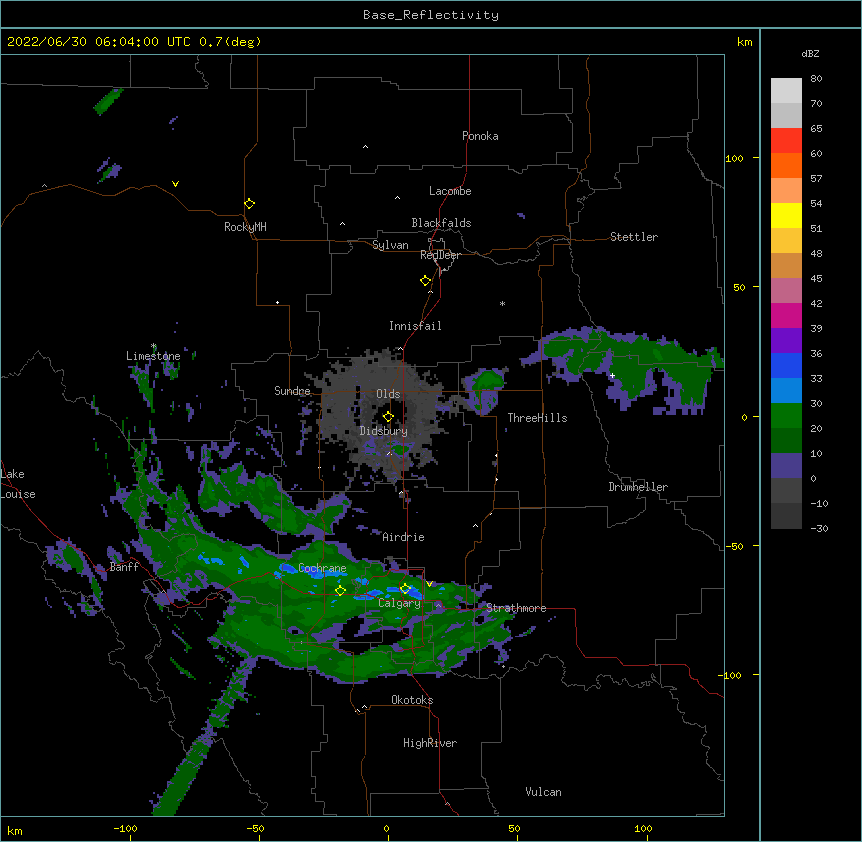Click the slate purple 0-10 dBZ swatch
Screen dimensions: 862x842
[x=786, y=466]
